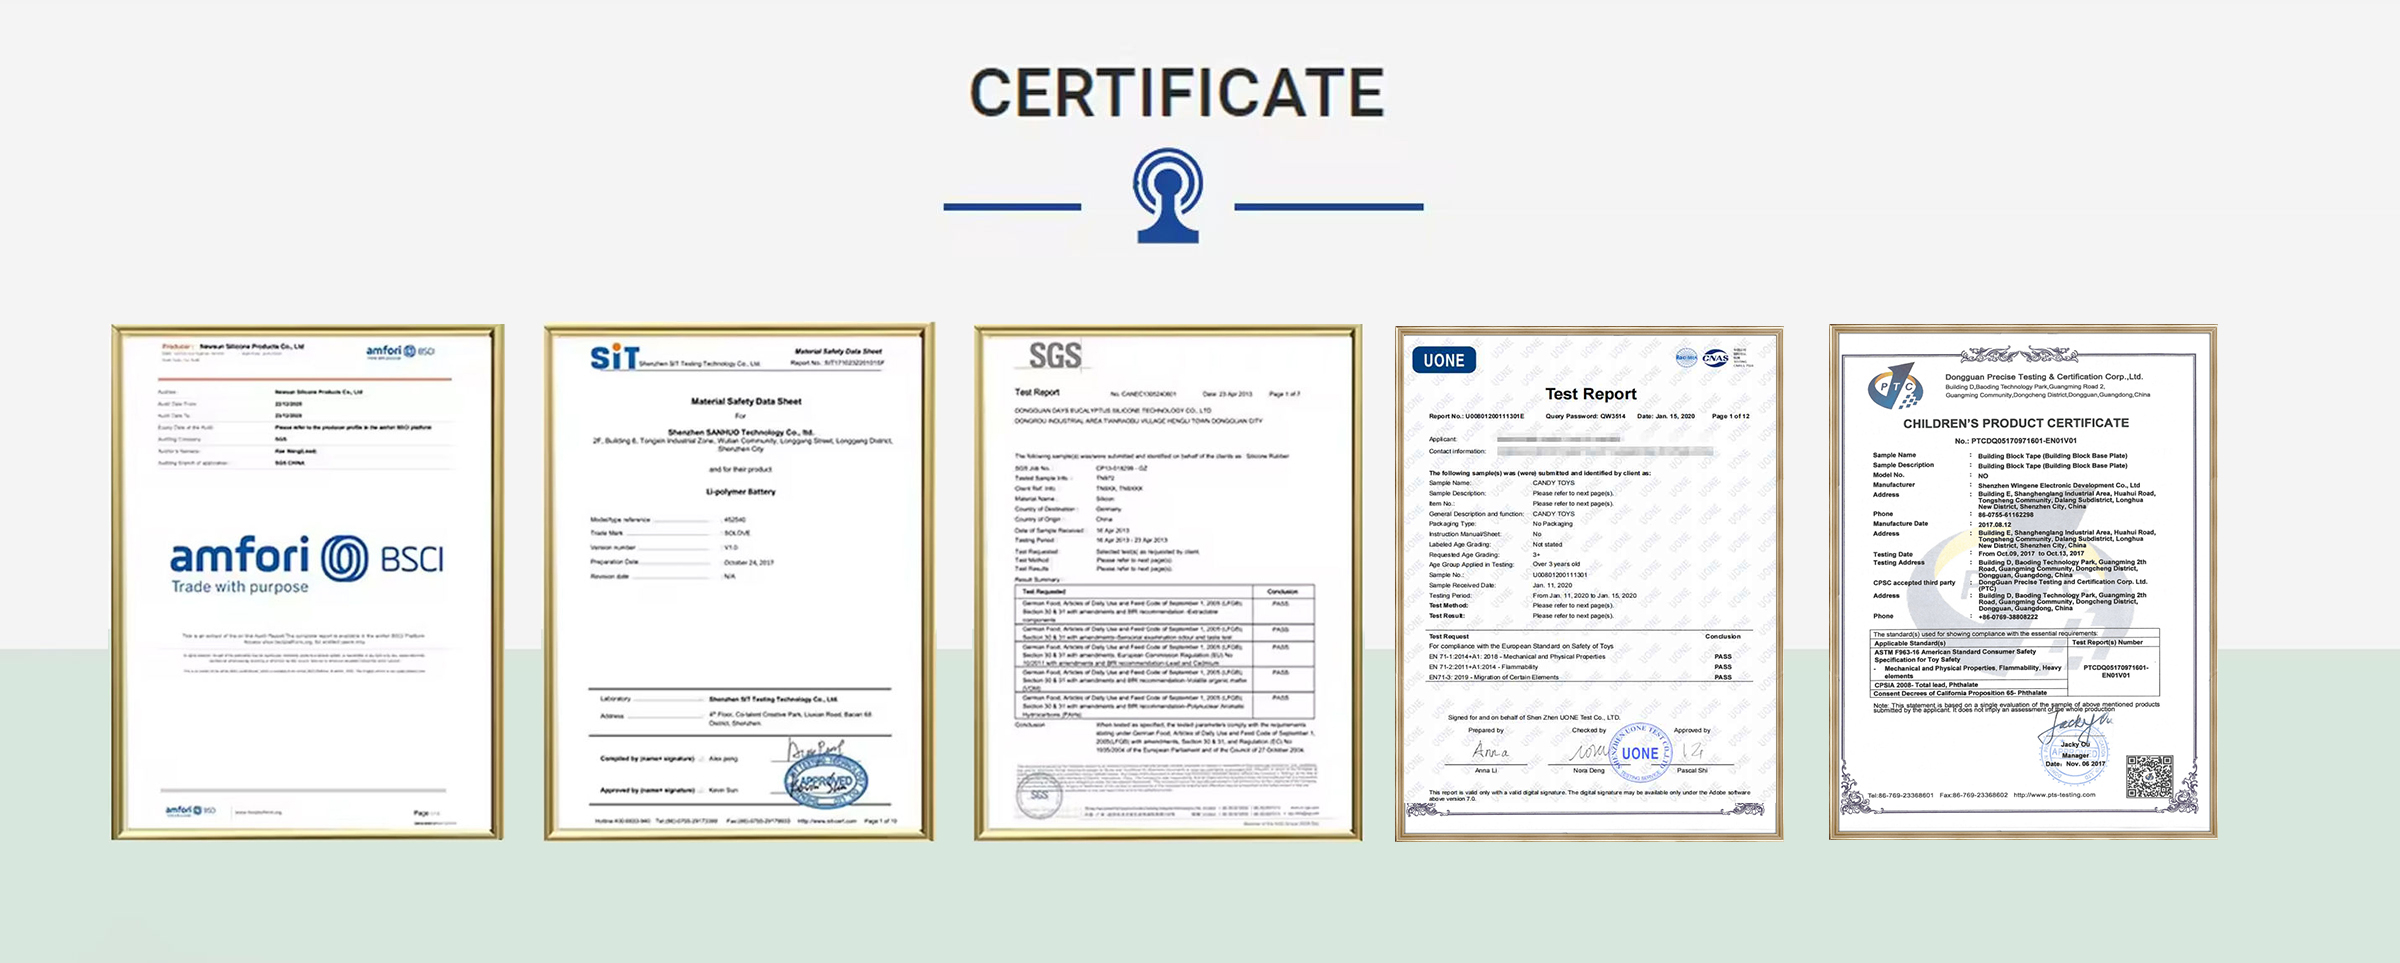
Task: Open the Children's Product Certificate image
Action: point(2023,582)
